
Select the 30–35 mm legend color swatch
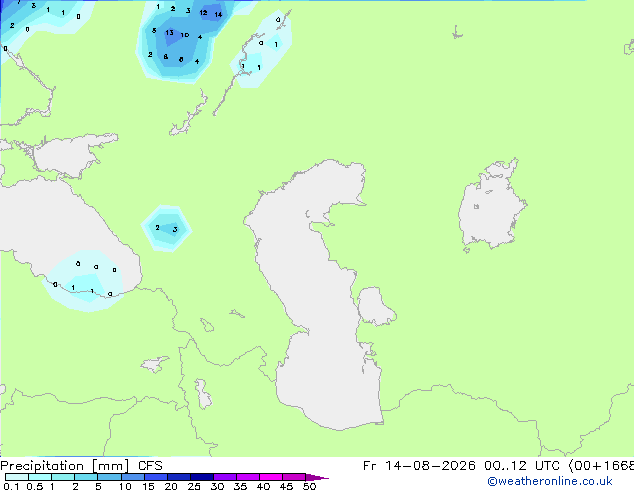[225, 477]
